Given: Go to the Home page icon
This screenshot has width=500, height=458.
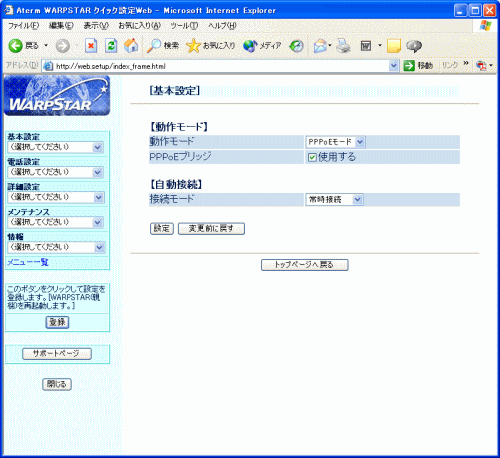Looking at the screenshot, I should [131, 46].
